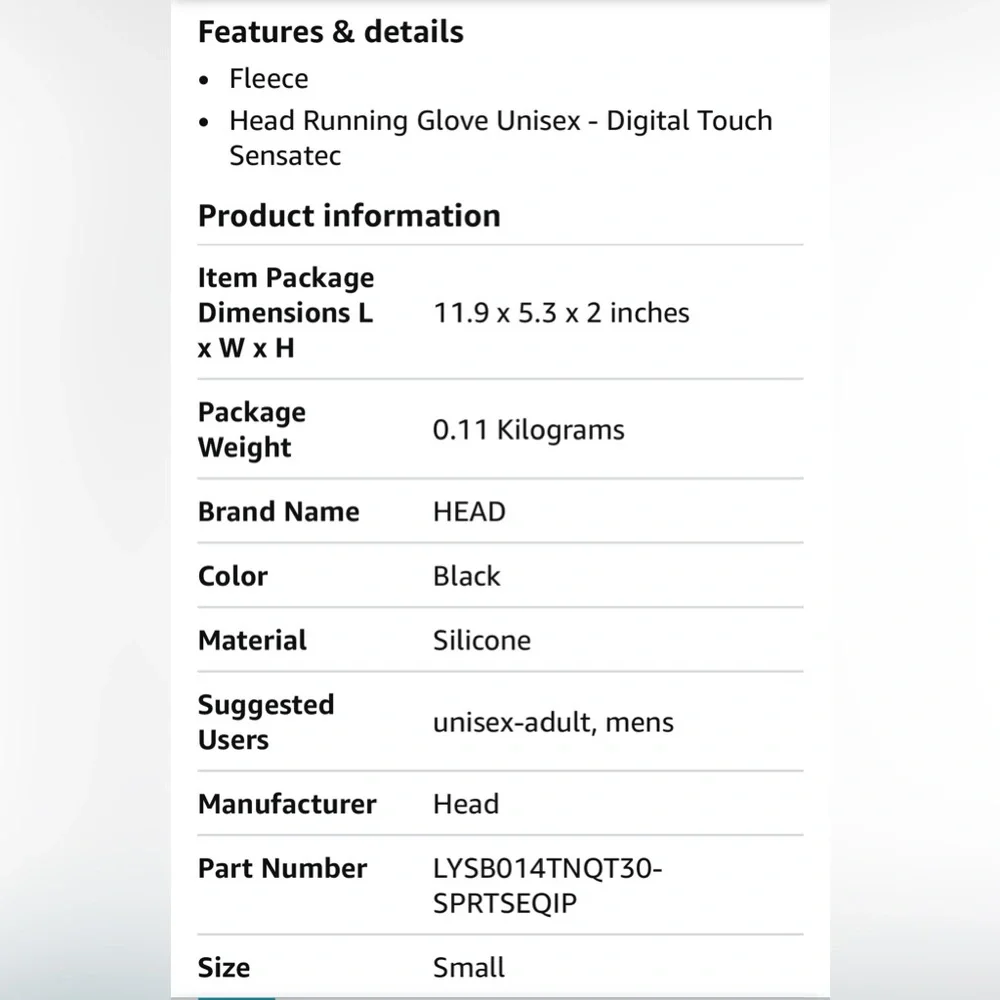This screenshot has width=1000, height=1000.
Task: Select the 'Suggested Users' label
Action: 265,722
